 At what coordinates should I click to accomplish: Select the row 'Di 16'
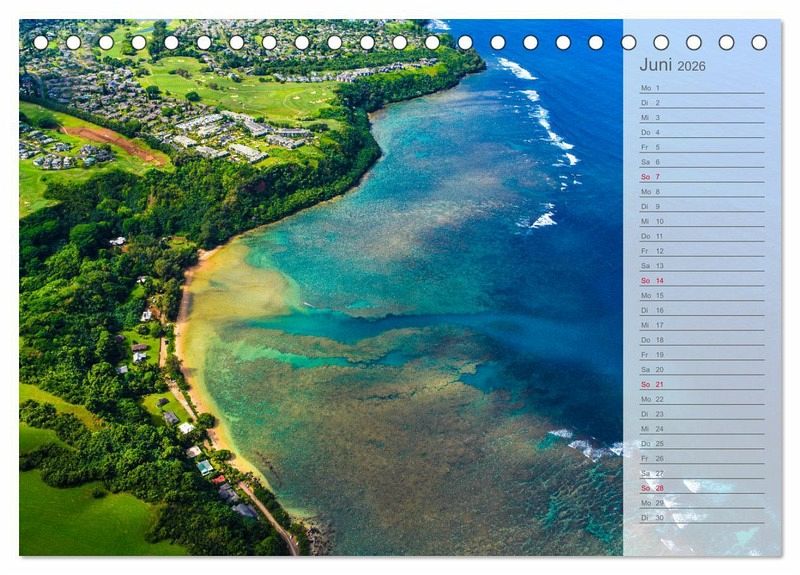click(702, 310)
